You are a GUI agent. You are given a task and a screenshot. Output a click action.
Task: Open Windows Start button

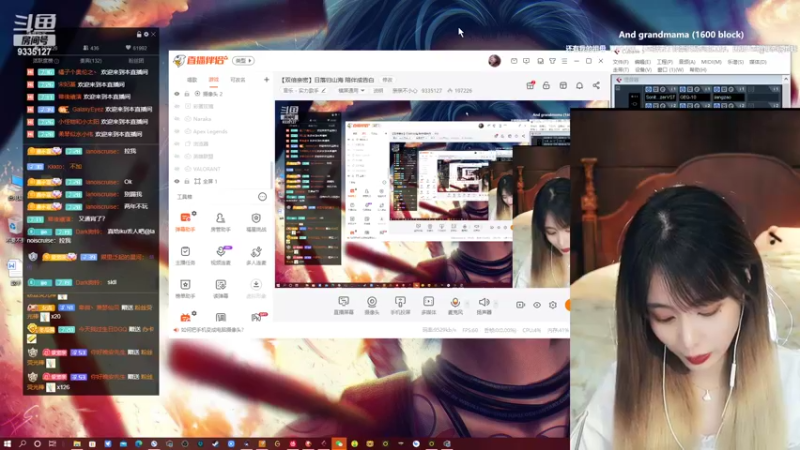(x=7, y=444)
